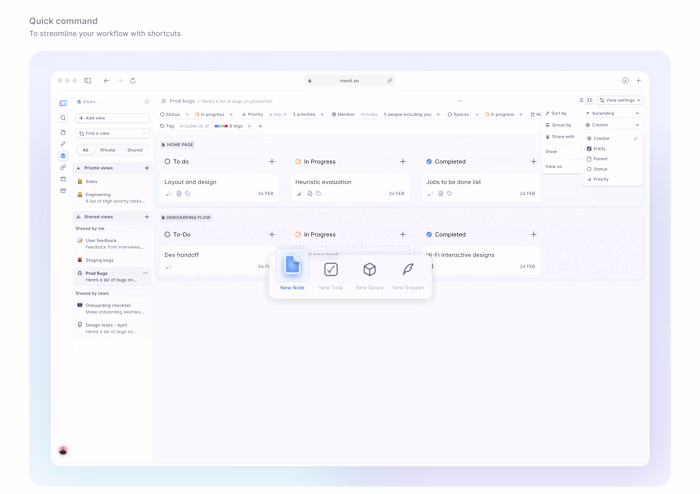Click the New Note document icon
Viewport: 700px width, 494px height.
click(x=292, y=265)
